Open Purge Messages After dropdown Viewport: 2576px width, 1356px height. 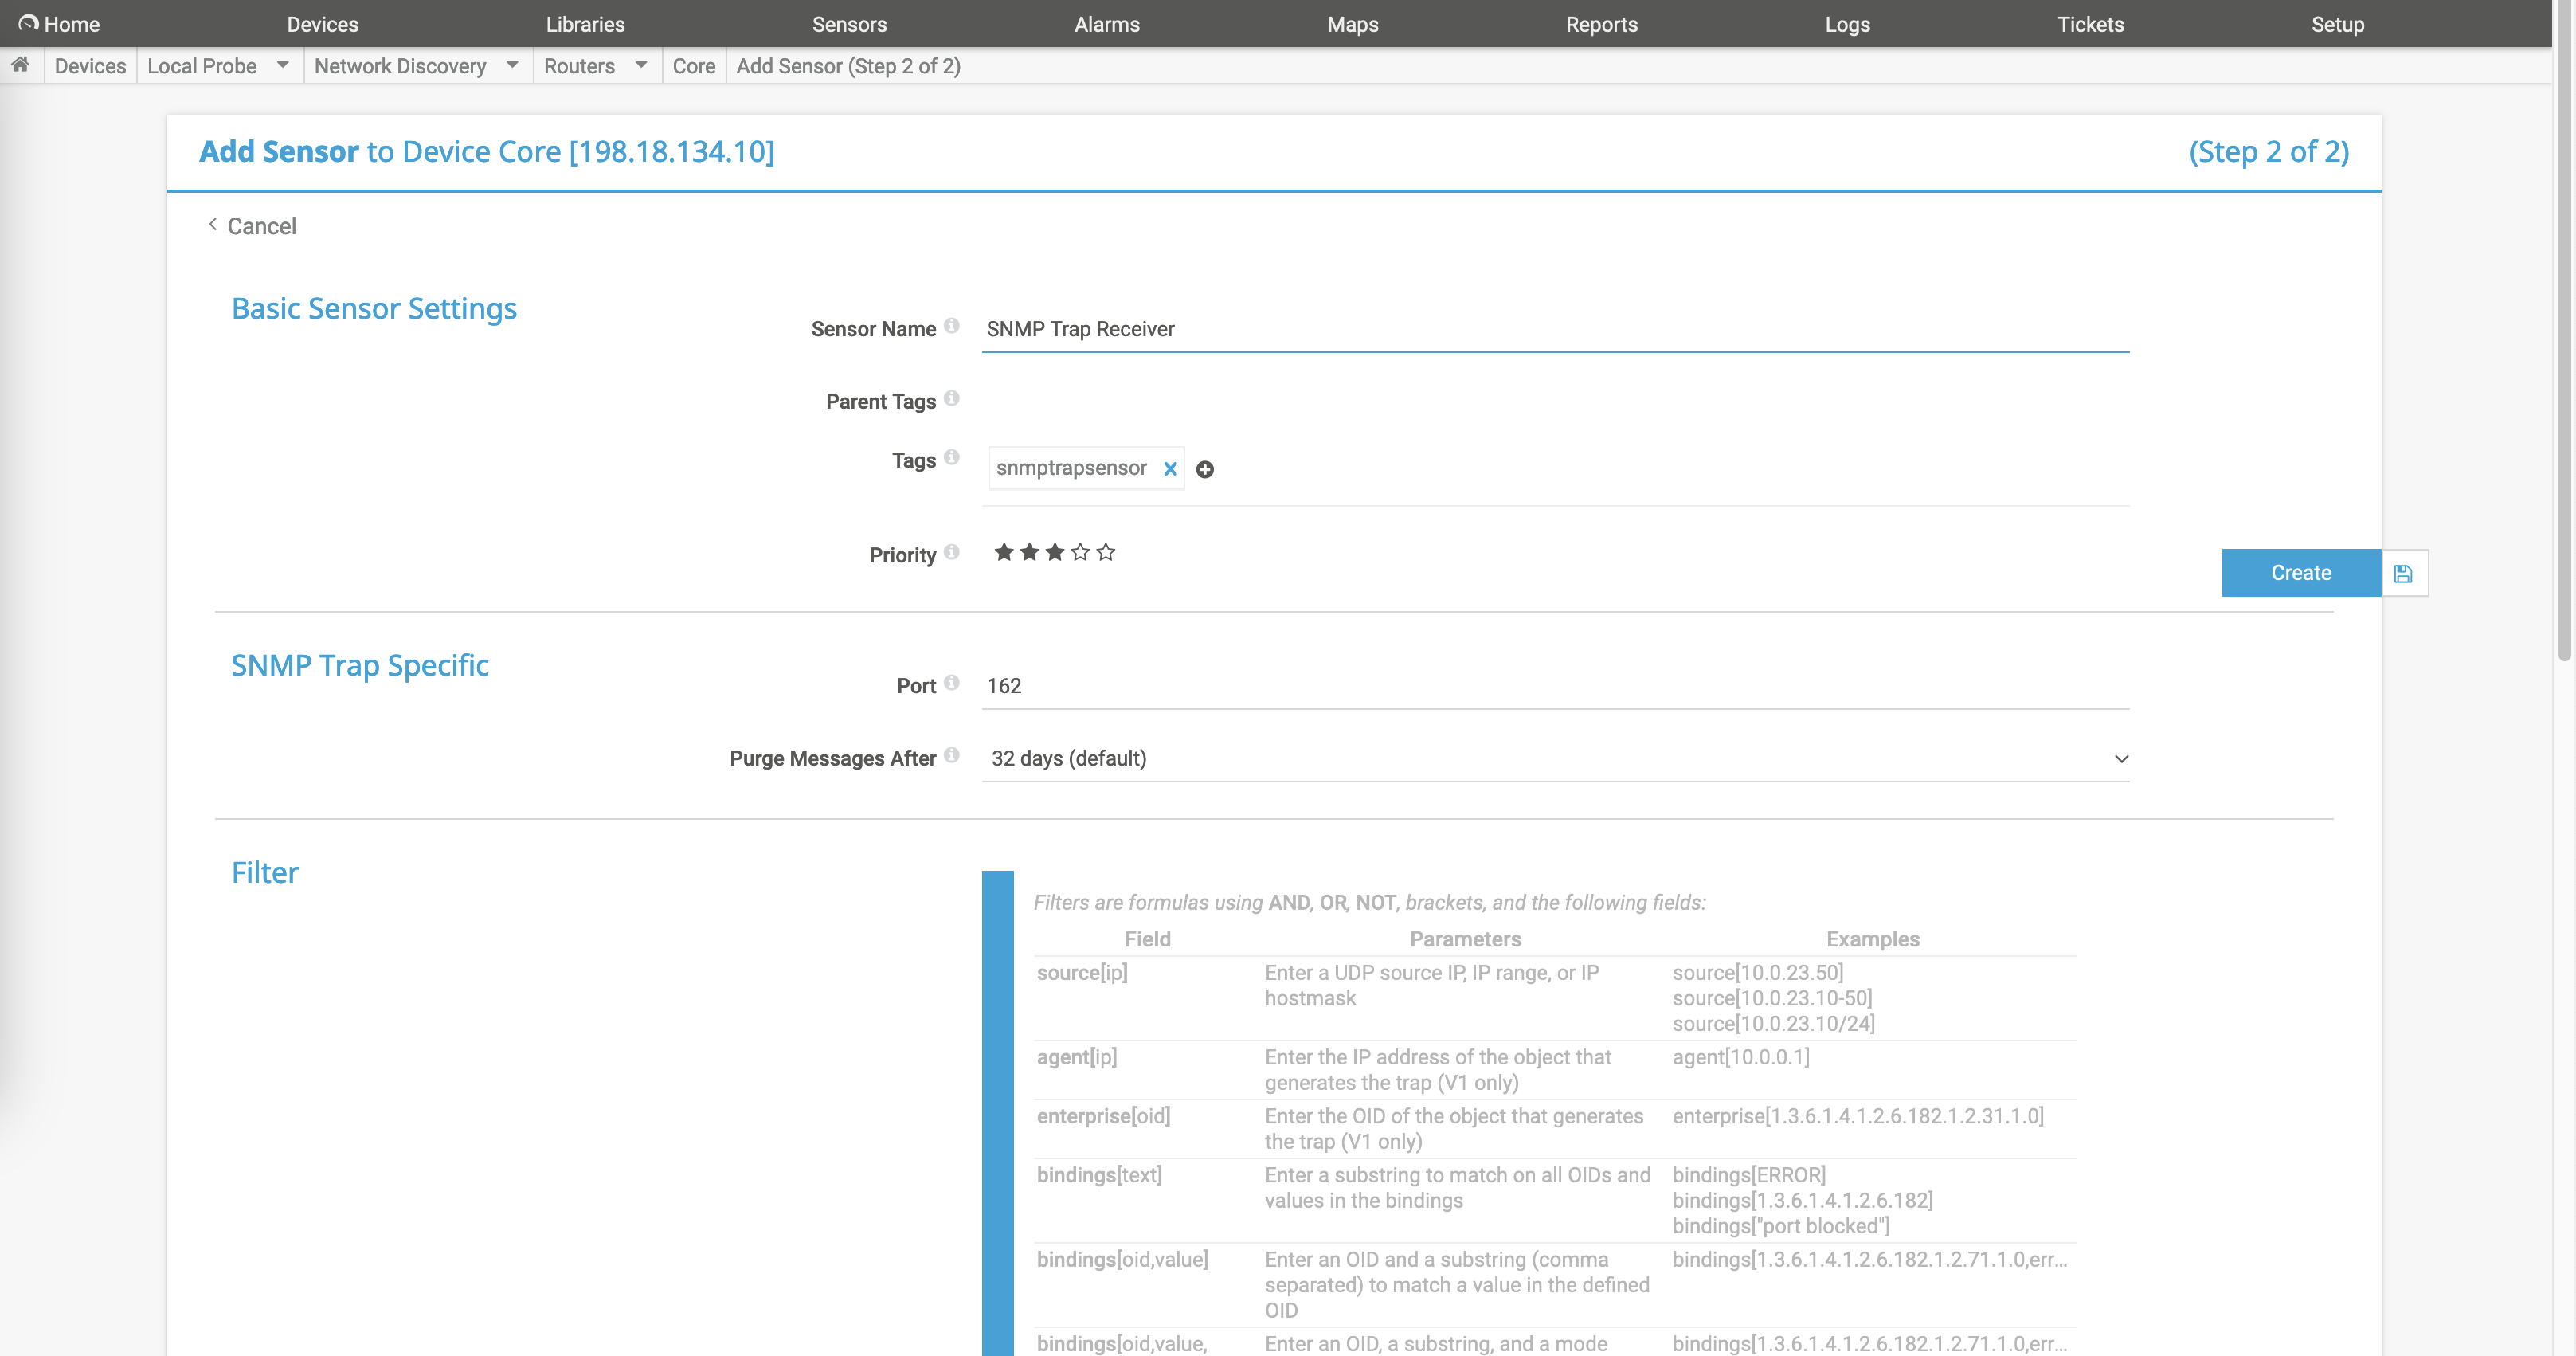(1555, 758)
